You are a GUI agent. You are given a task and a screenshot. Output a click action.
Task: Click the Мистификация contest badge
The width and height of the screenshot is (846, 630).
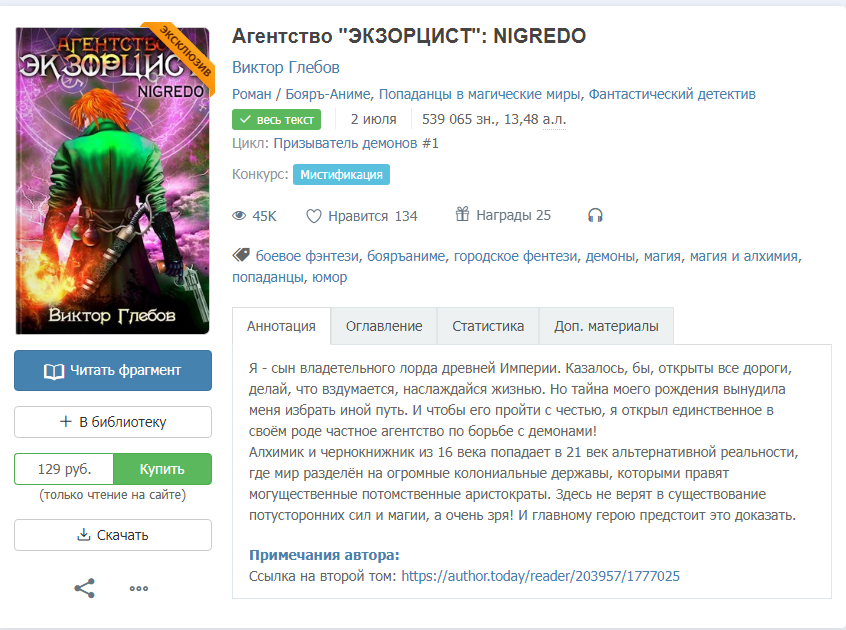pos(341,175)
